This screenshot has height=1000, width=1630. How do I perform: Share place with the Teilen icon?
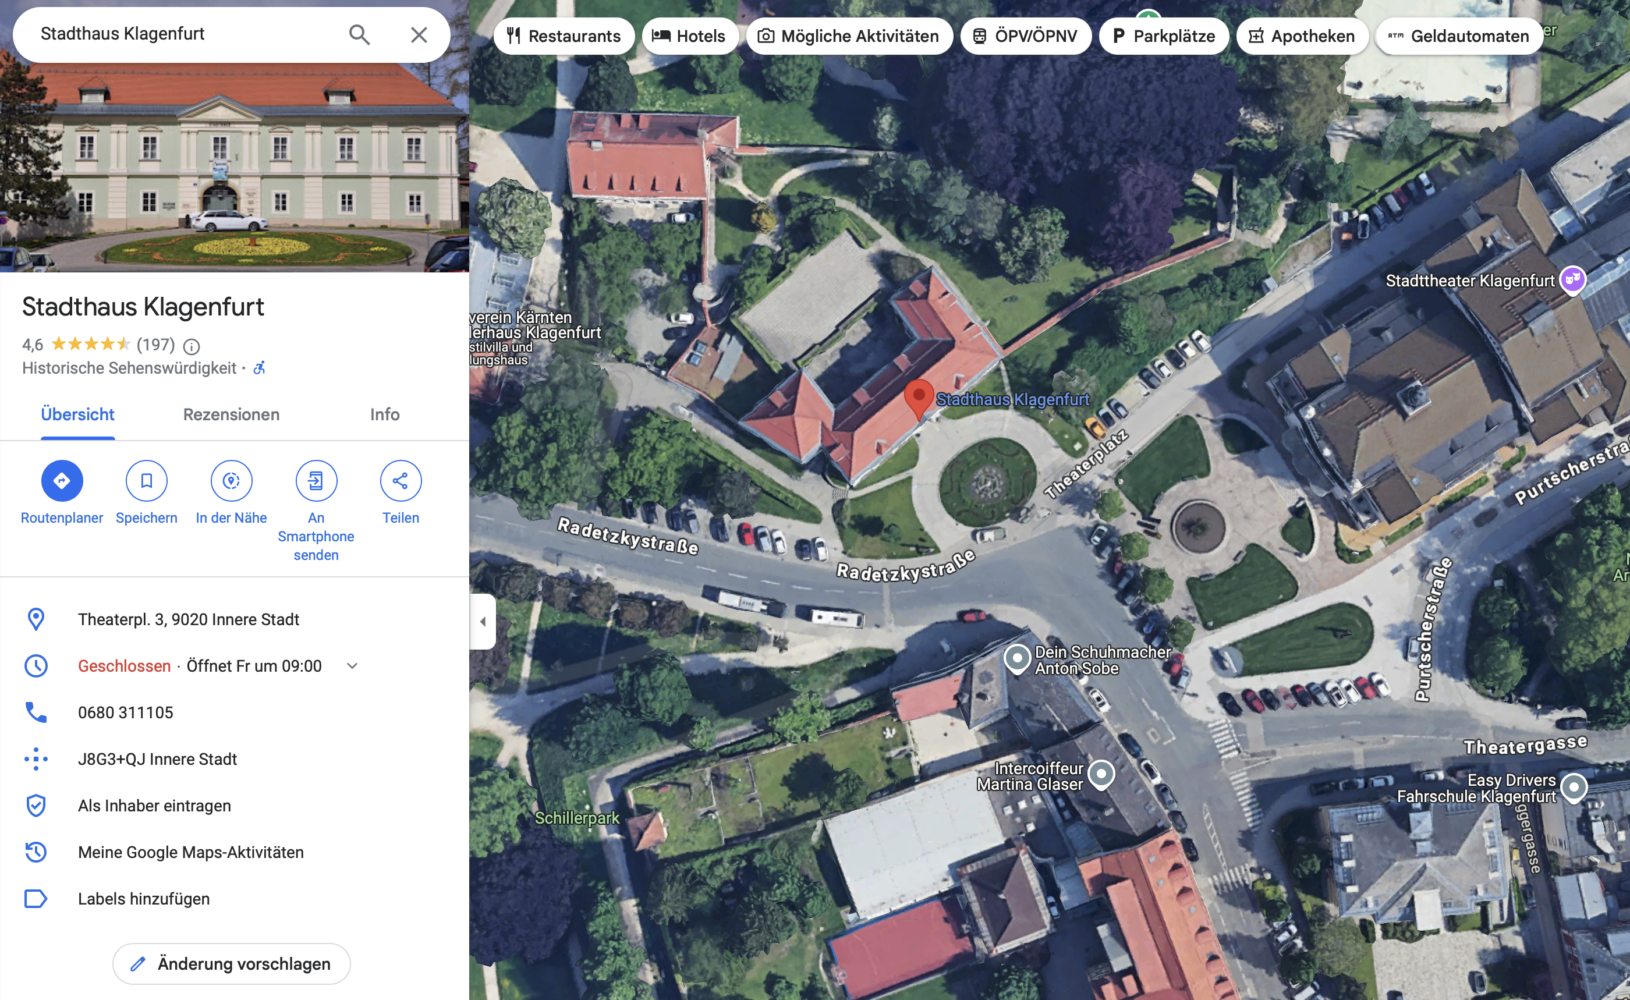coord(401,481)
